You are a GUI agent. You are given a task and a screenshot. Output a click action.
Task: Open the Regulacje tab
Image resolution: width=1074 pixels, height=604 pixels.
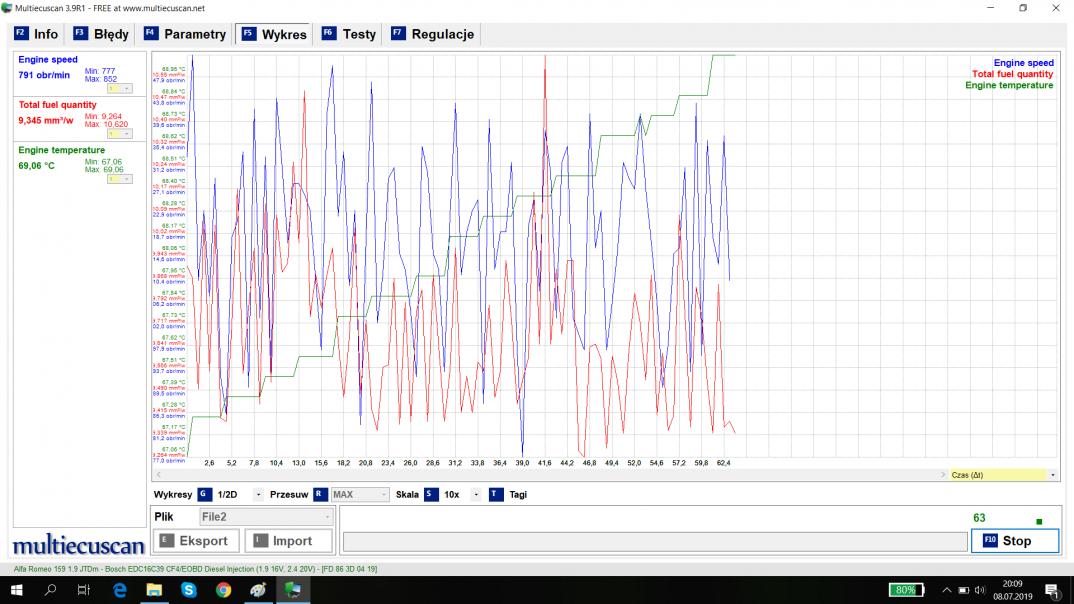pyautogui.click(x=433, y=34)
